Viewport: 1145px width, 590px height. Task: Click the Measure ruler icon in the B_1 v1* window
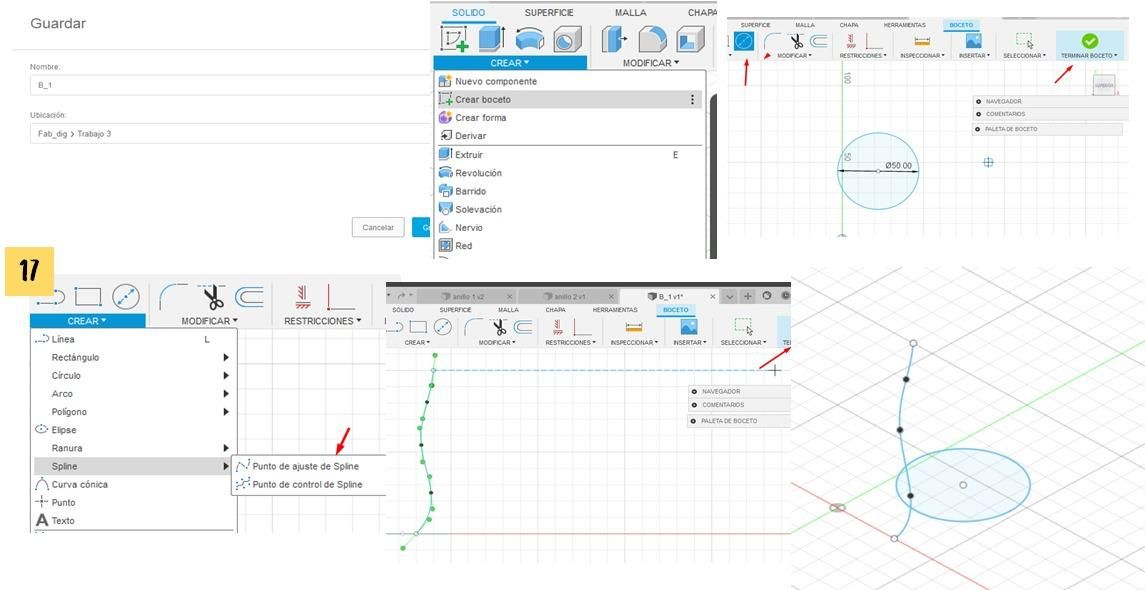(633, 327)
